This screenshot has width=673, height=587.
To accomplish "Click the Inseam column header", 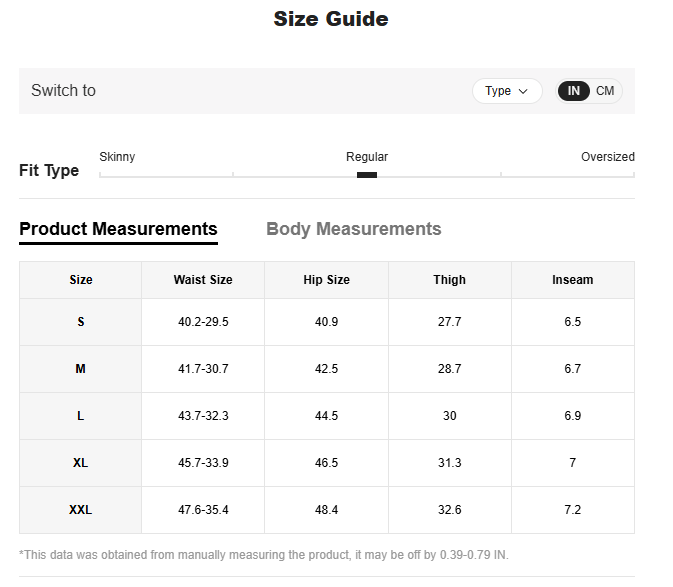I will point(572,280).
